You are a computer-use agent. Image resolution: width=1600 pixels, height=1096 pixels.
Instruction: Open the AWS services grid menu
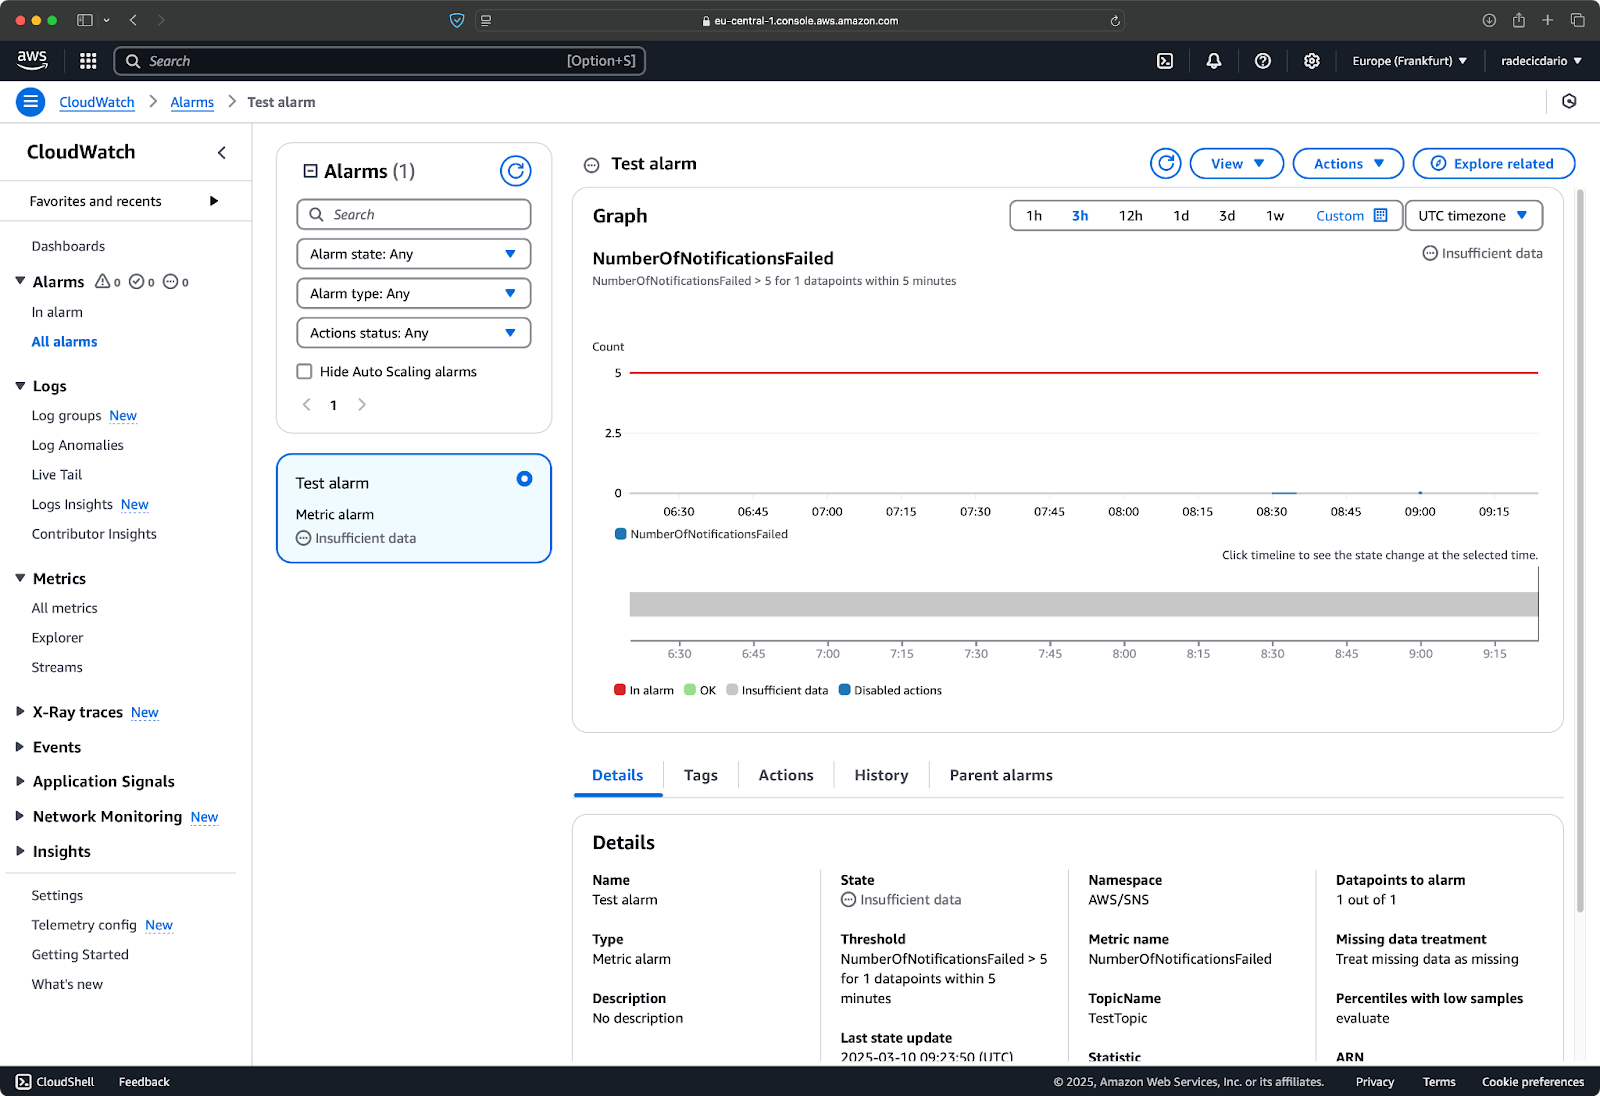tap(88, 61)
